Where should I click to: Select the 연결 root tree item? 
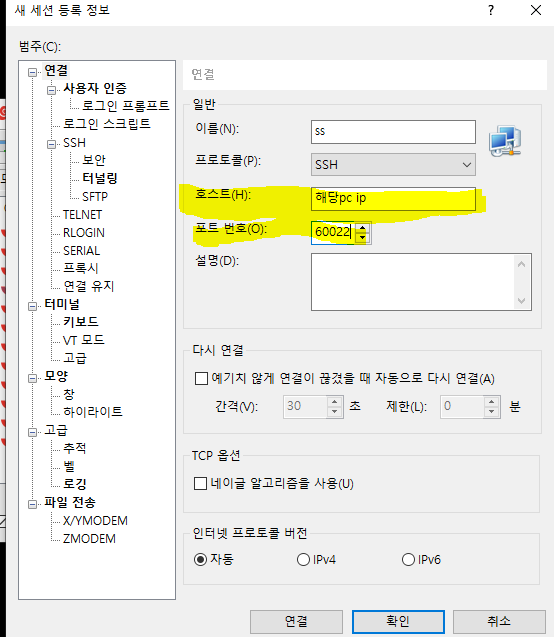tap(56, 71)
